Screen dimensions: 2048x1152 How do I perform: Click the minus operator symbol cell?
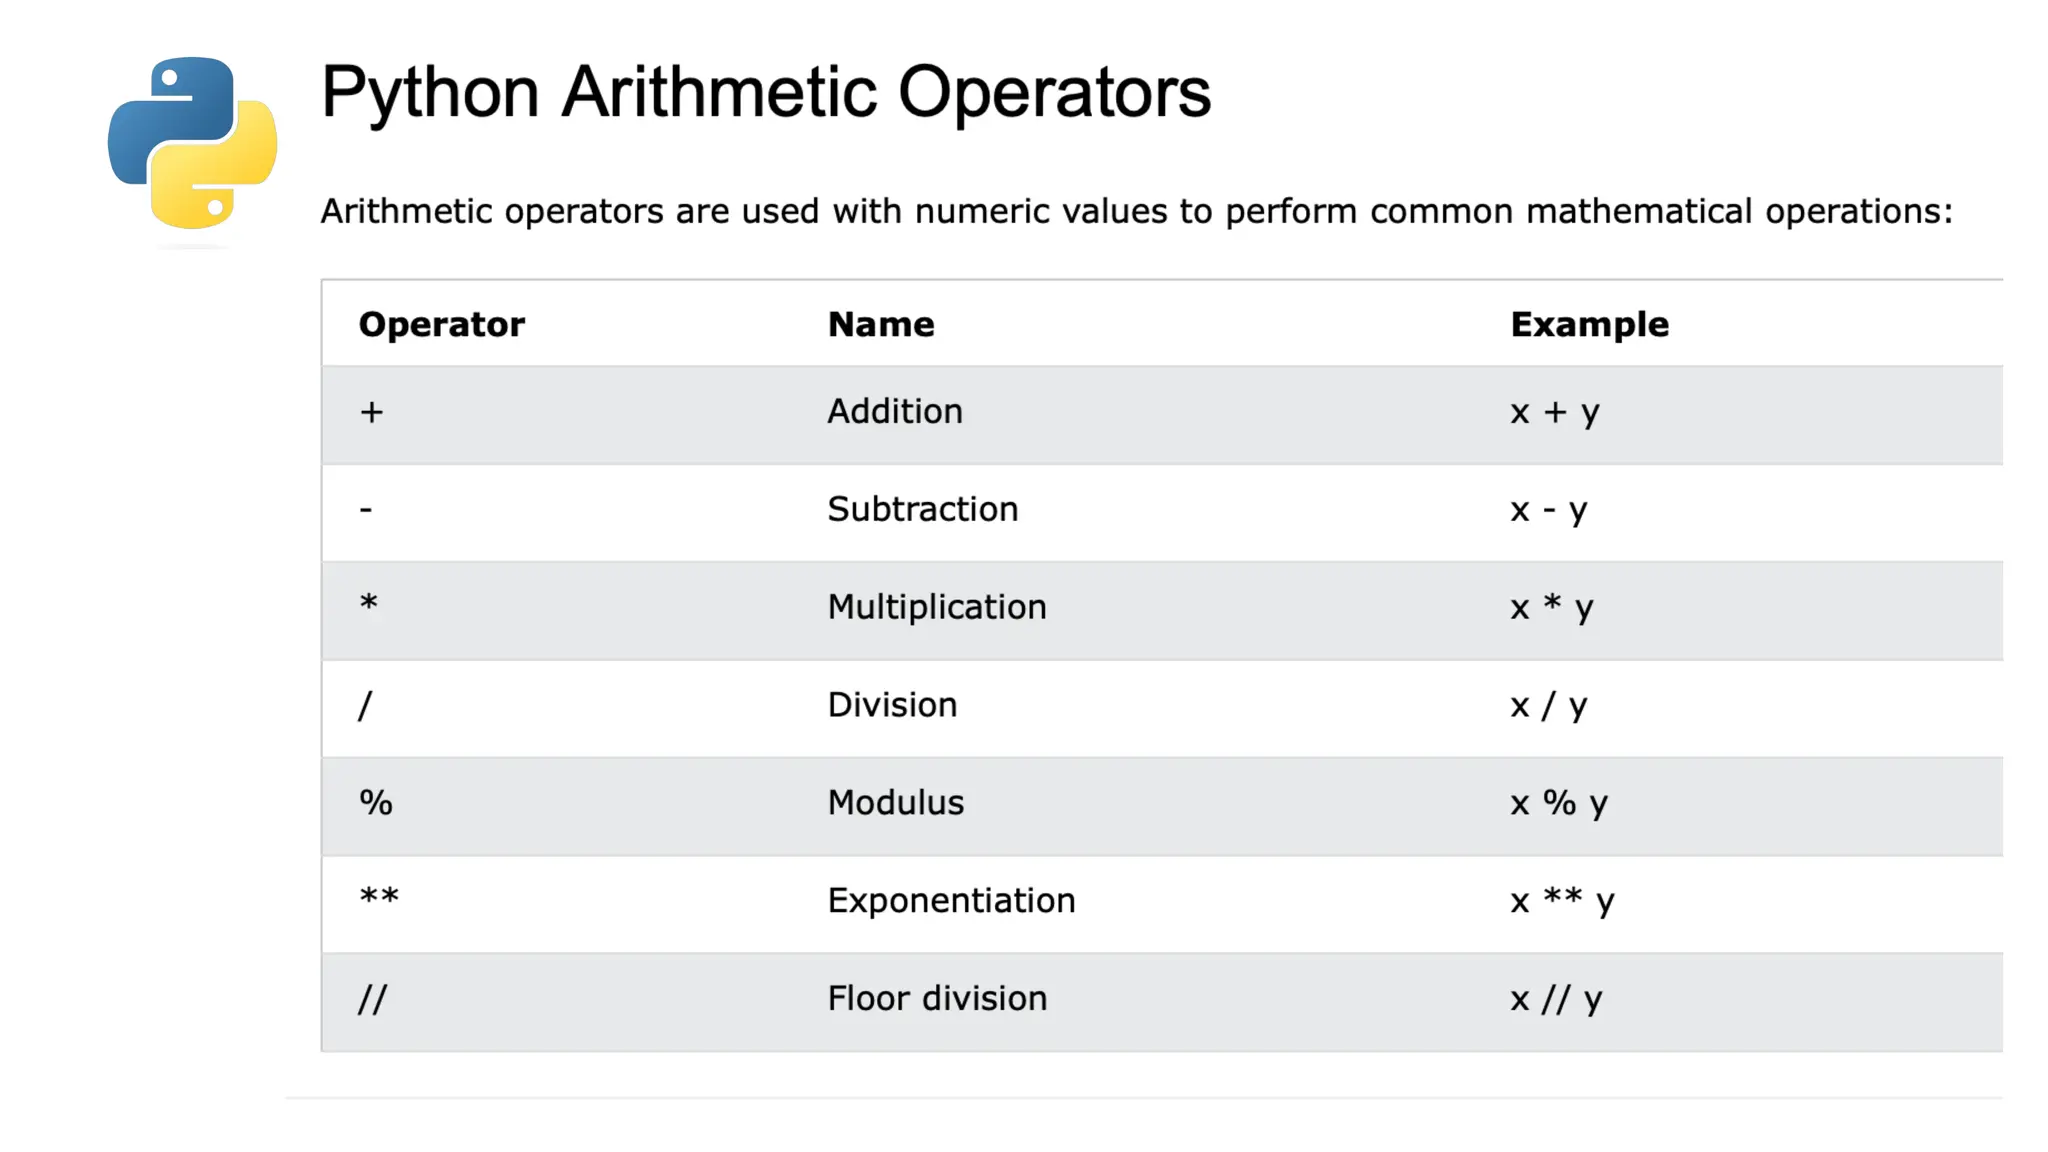pos(366,510)
